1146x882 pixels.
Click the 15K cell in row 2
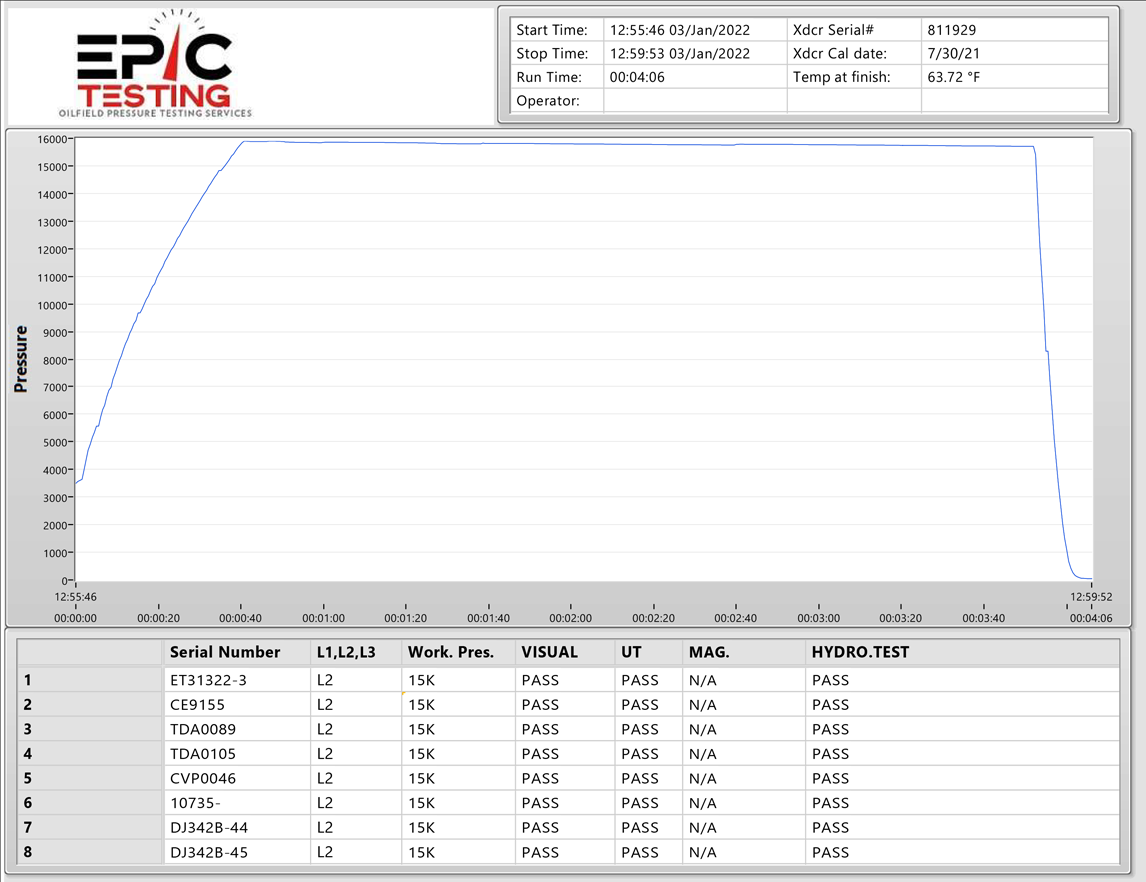[422, 705]
